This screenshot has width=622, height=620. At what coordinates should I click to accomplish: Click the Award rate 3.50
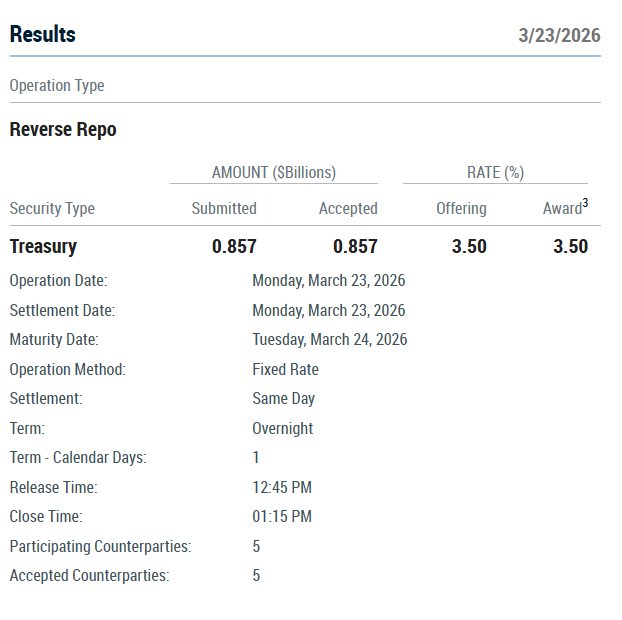[570, 246]
